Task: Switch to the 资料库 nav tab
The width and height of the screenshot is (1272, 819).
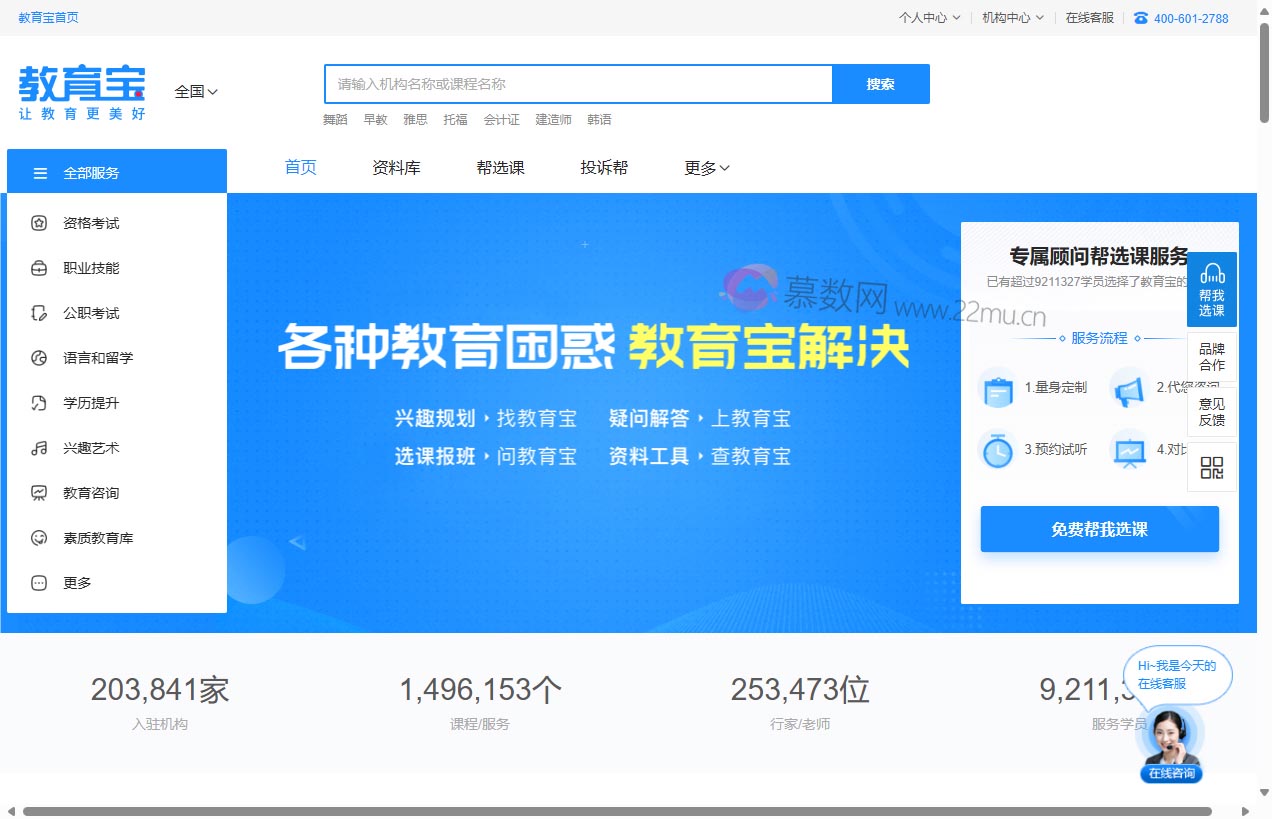Action: (x=396, y=168)
